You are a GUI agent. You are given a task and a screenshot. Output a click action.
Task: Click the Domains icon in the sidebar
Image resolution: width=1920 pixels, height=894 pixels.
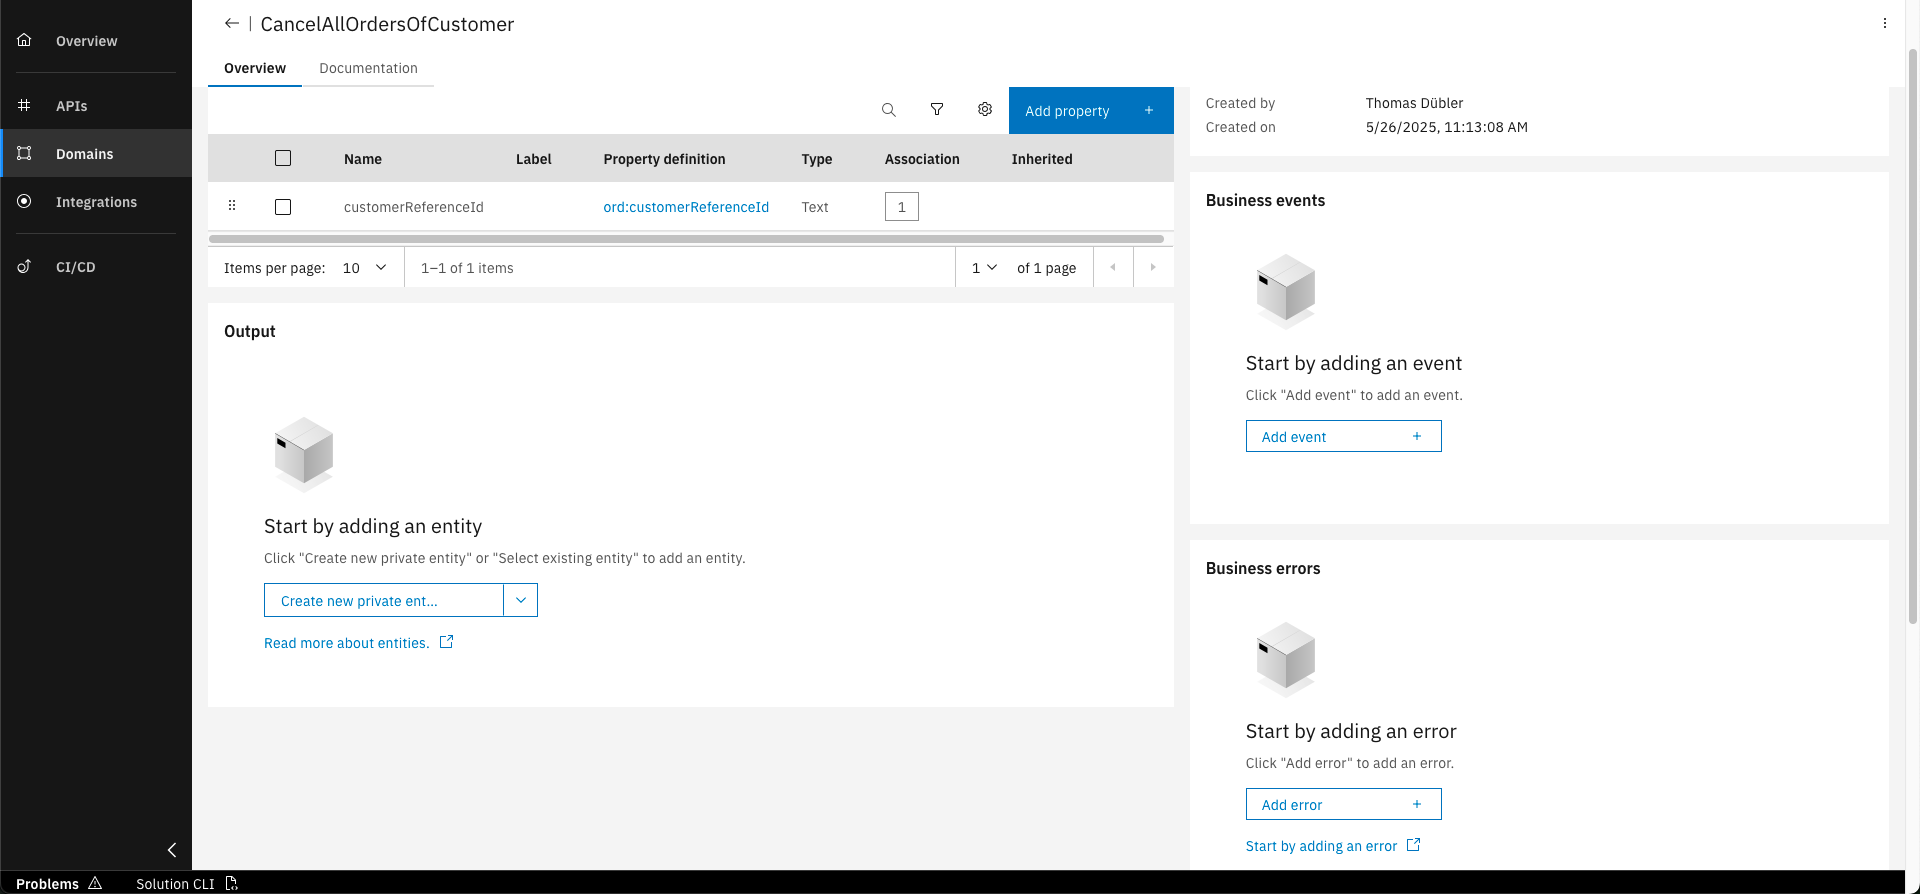[x=25, y=153]
